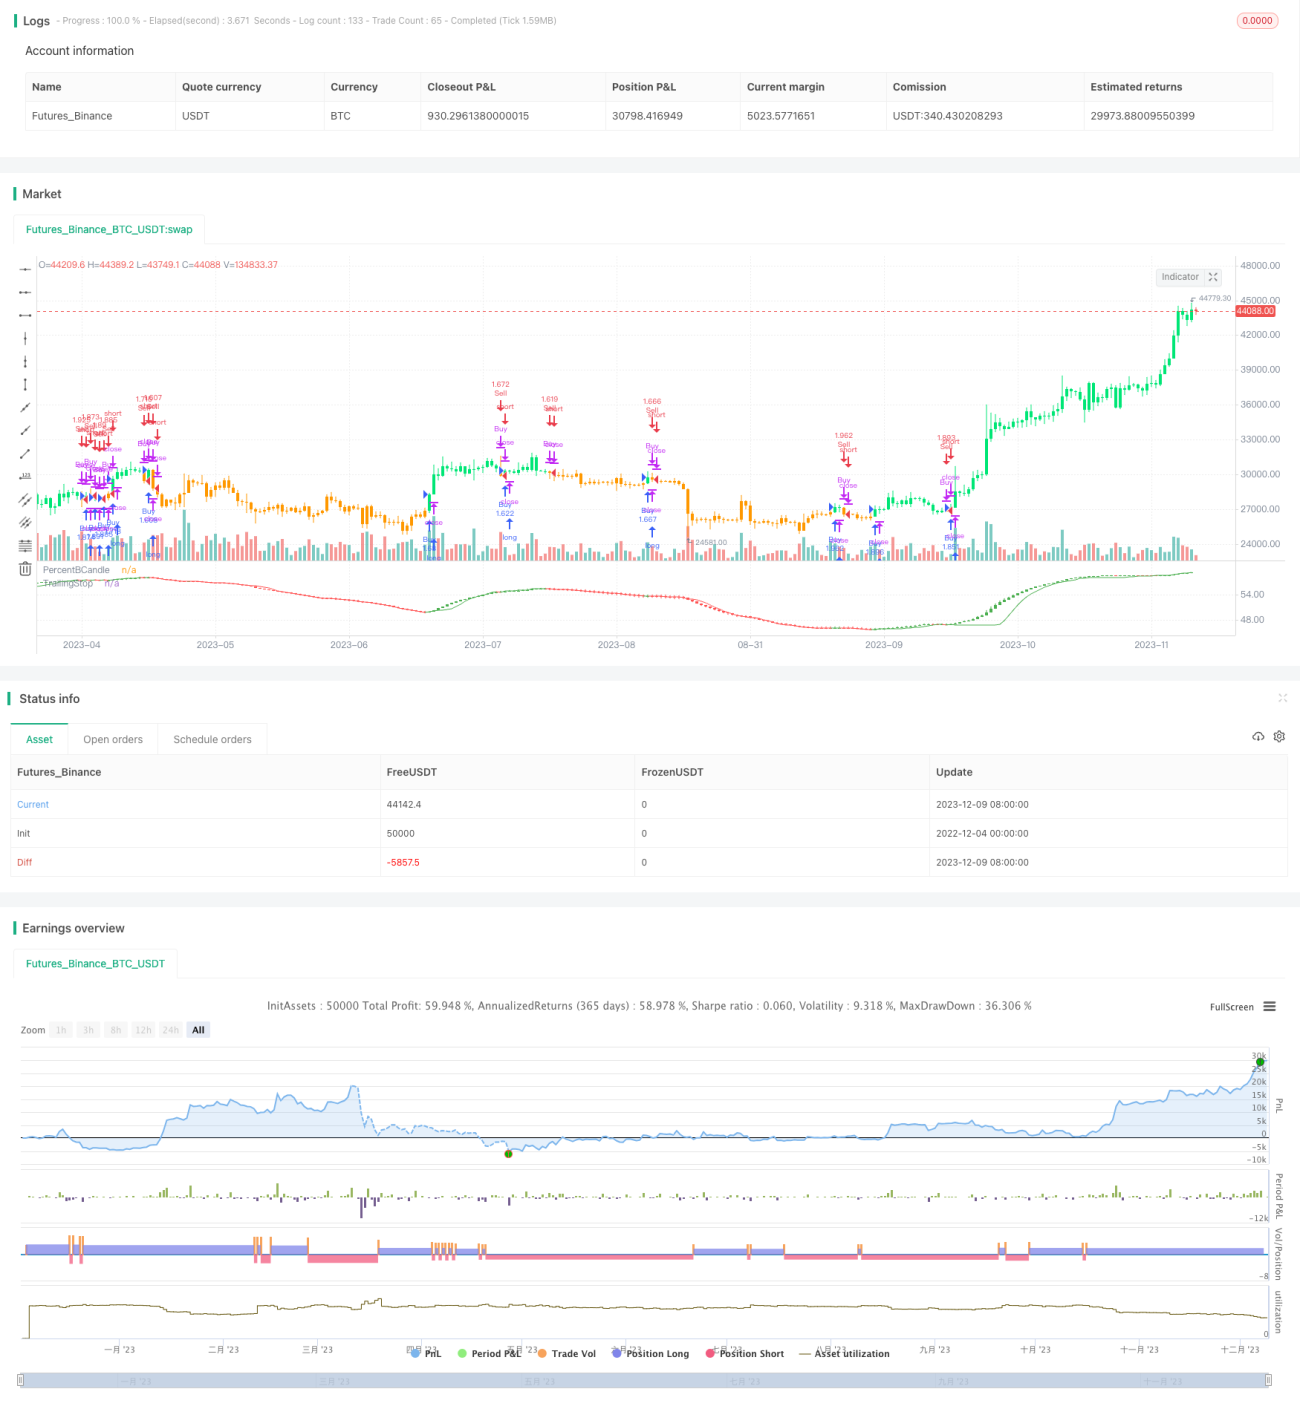The height and width of the screenshot is (1409, 1300).
Task: Click Estimated returns value 29973.88009550399
Action: click(x=1142, y=116)
